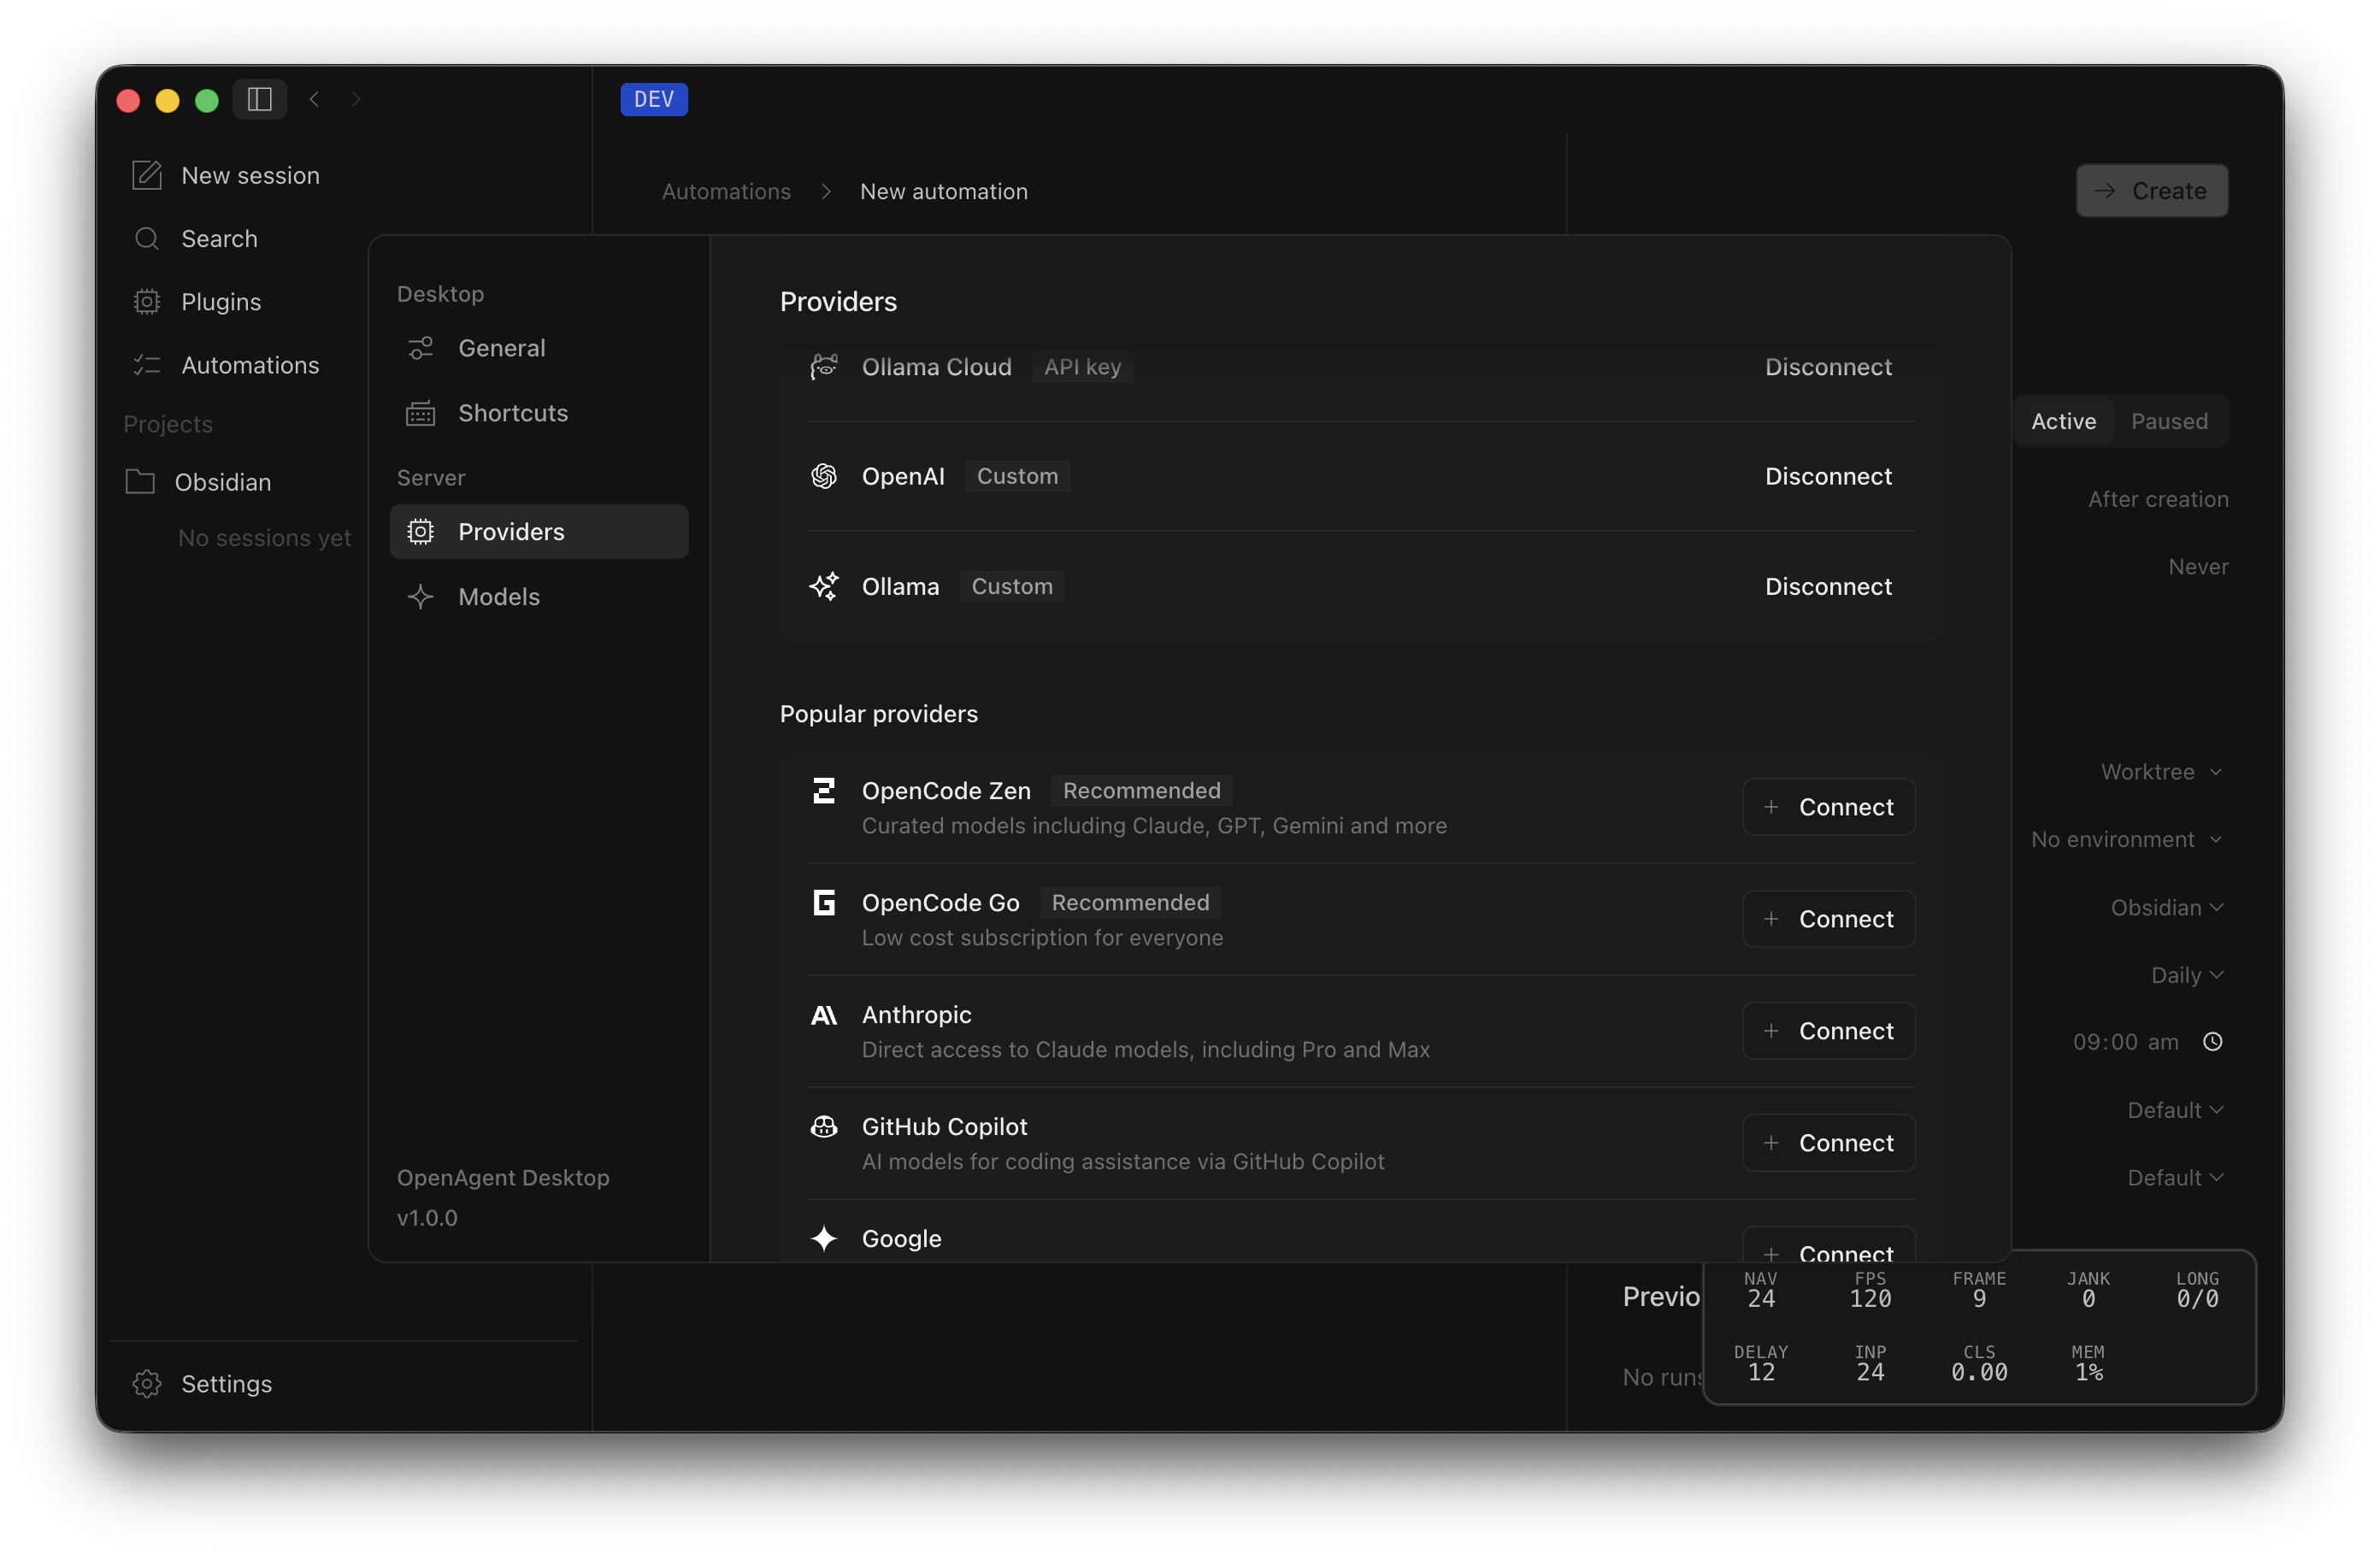Click the Automations checklist icon
The height and width of the screenshot is (1559, 2380).
pos(147,365)
